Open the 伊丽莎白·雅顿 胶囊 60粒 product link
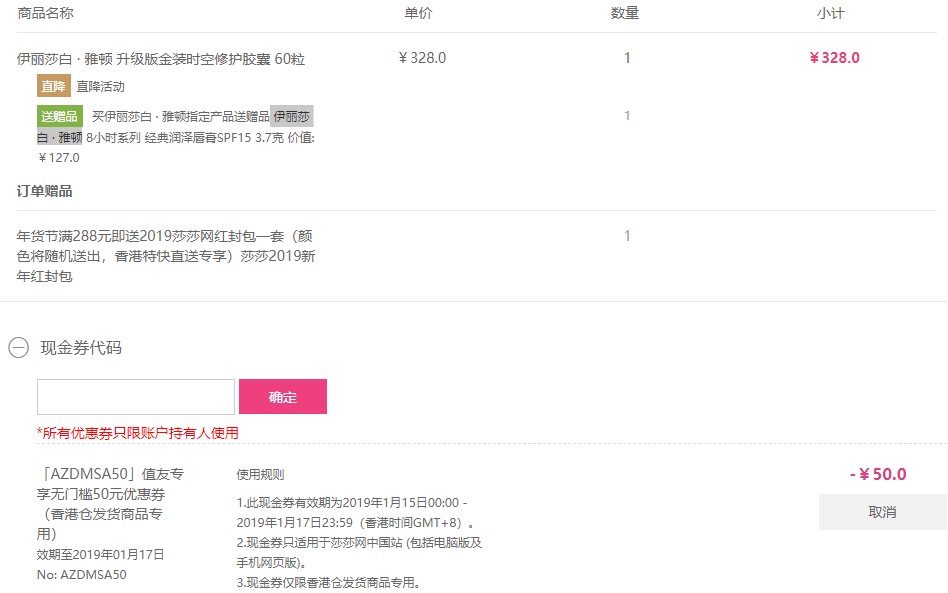The image size is (948, 593). coord(161,59)
